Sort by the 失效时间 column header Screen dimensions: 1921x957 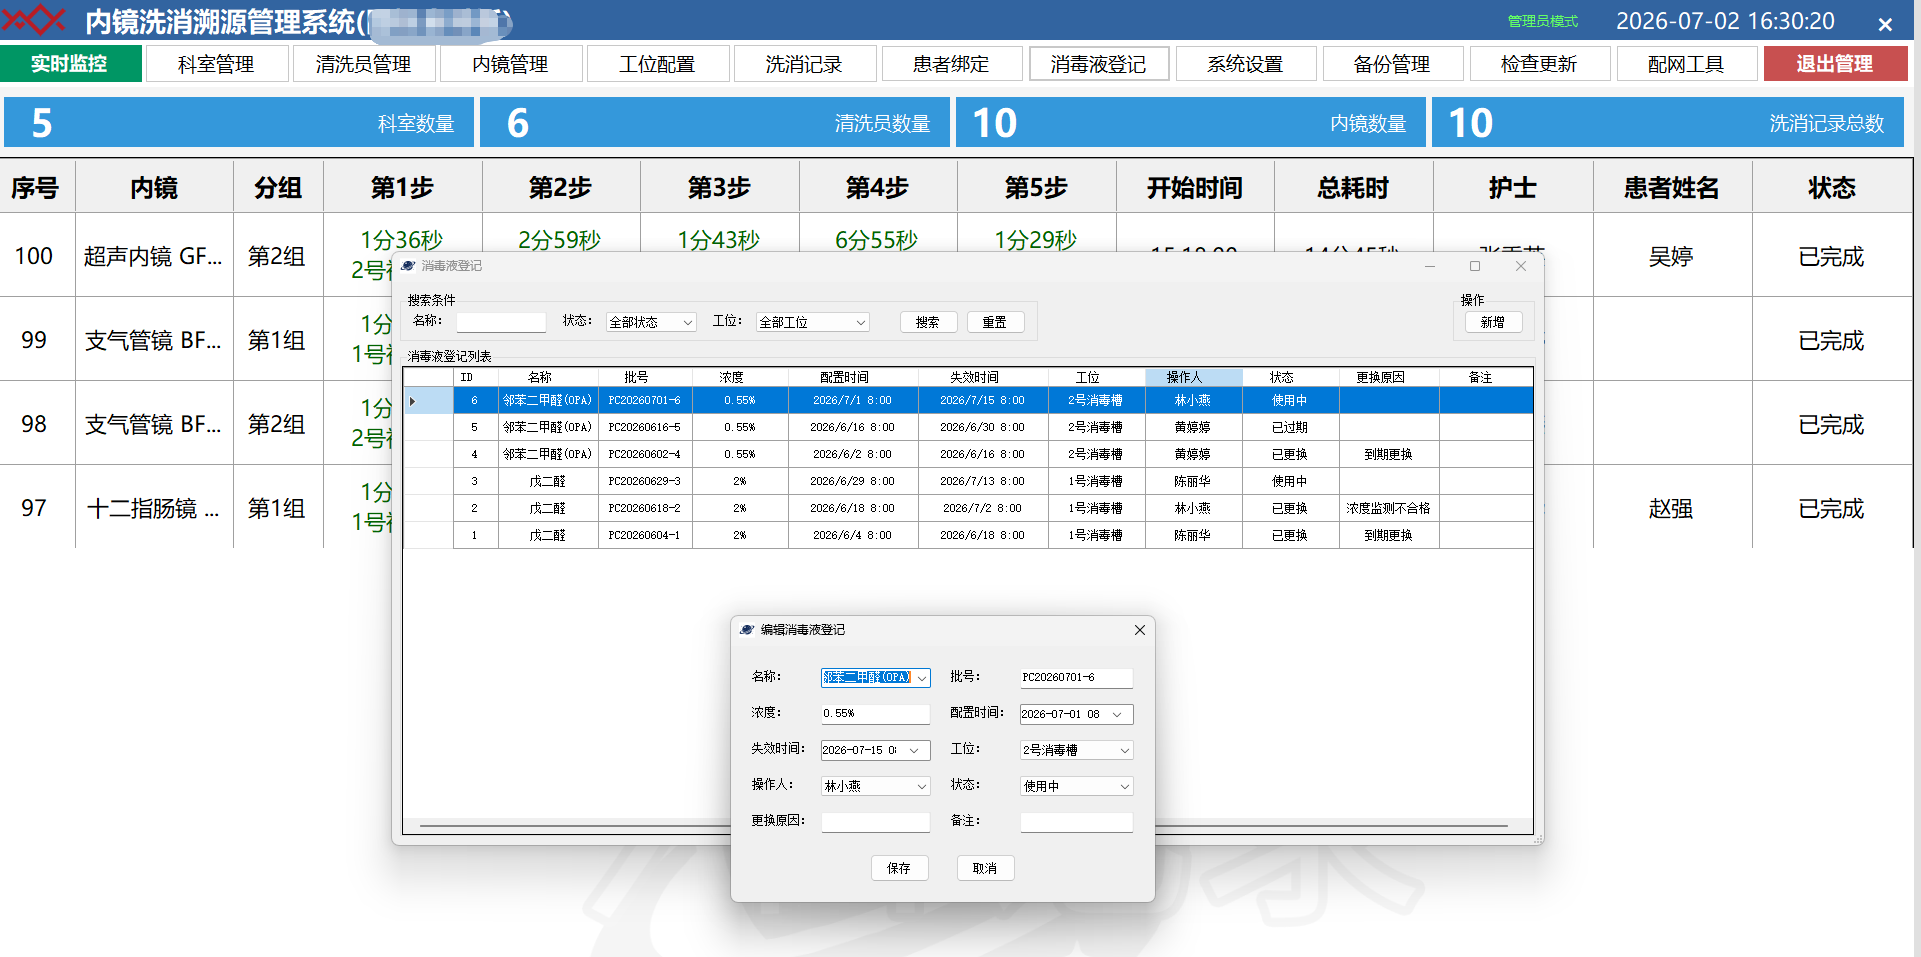click(982, 377)
